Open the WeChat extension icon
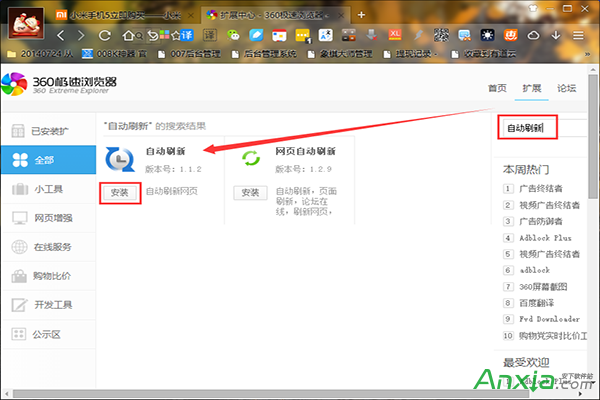This screenshot has height=400, width=600. (x=233, y=36)
